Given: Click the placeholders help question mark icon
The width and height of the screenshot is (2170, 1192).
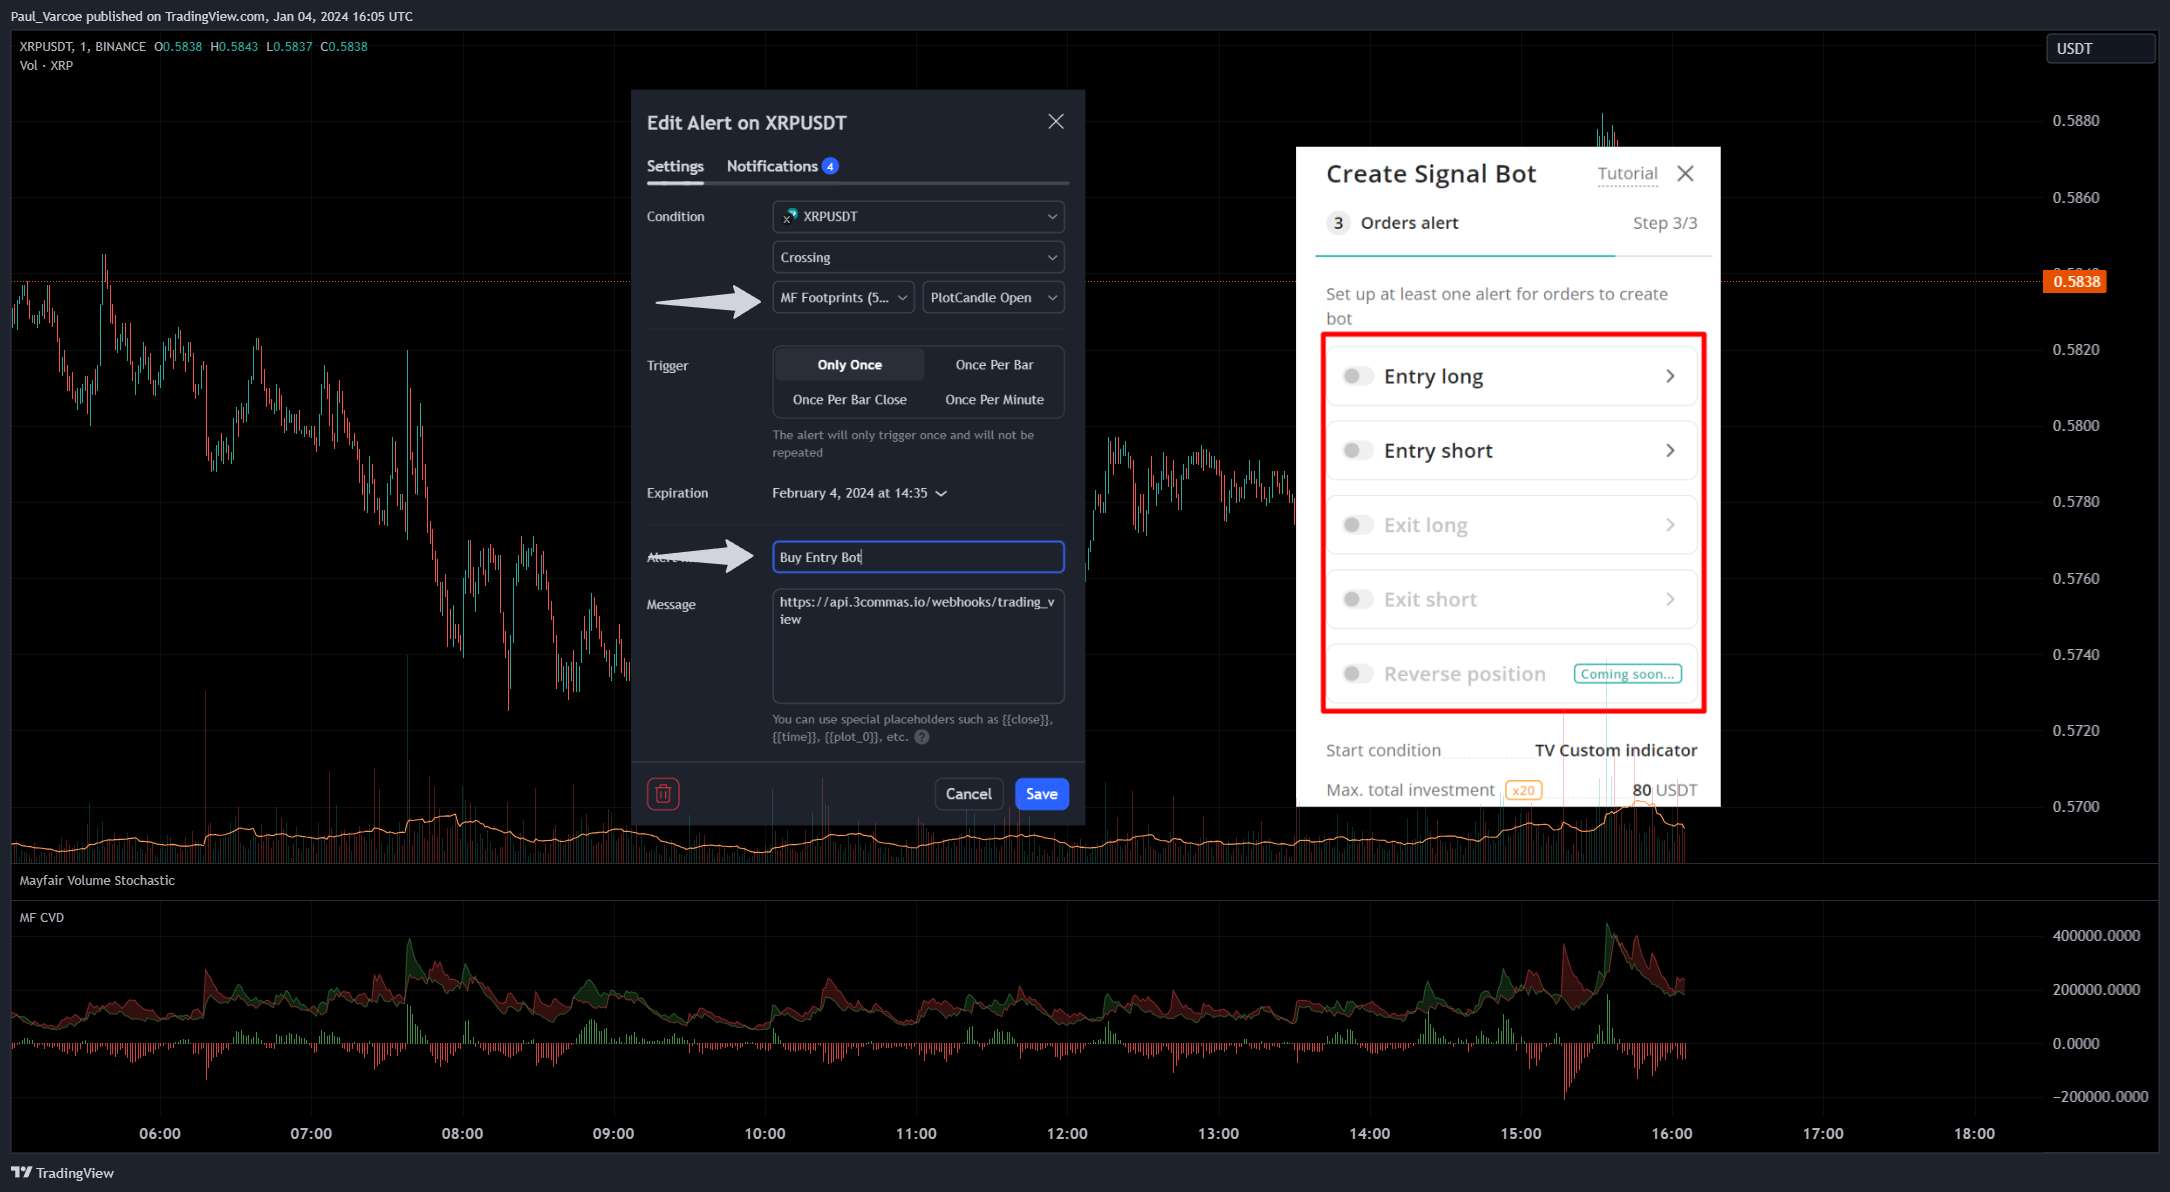Looking at the screenshot, I should click(922, 737).
